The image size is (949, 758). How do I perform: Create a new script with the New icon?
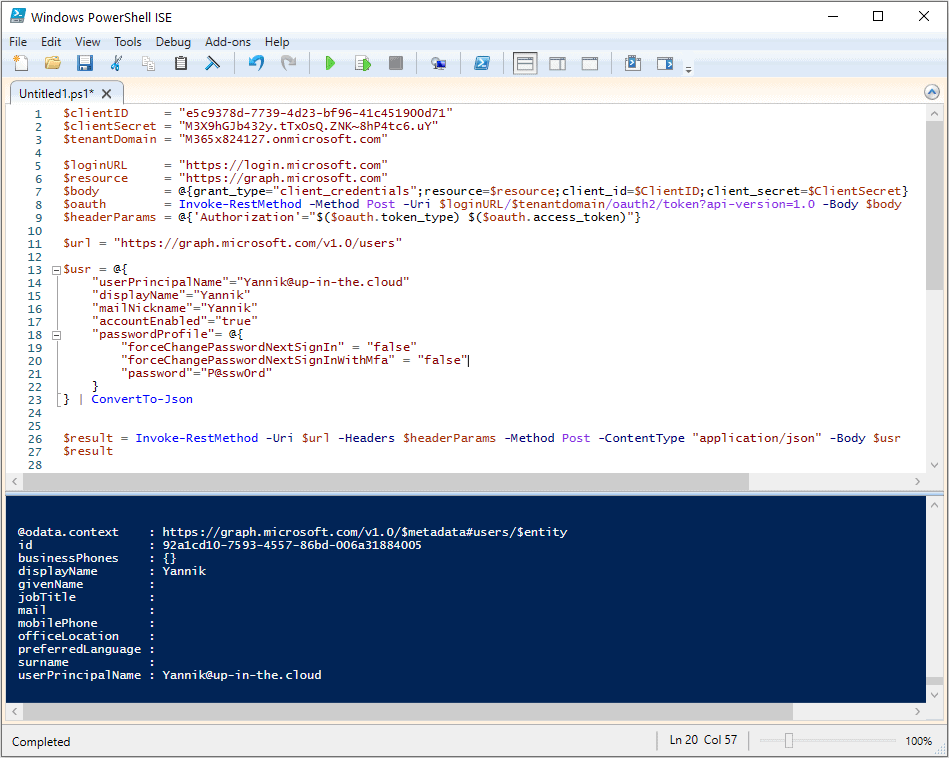tap(21, 63)
